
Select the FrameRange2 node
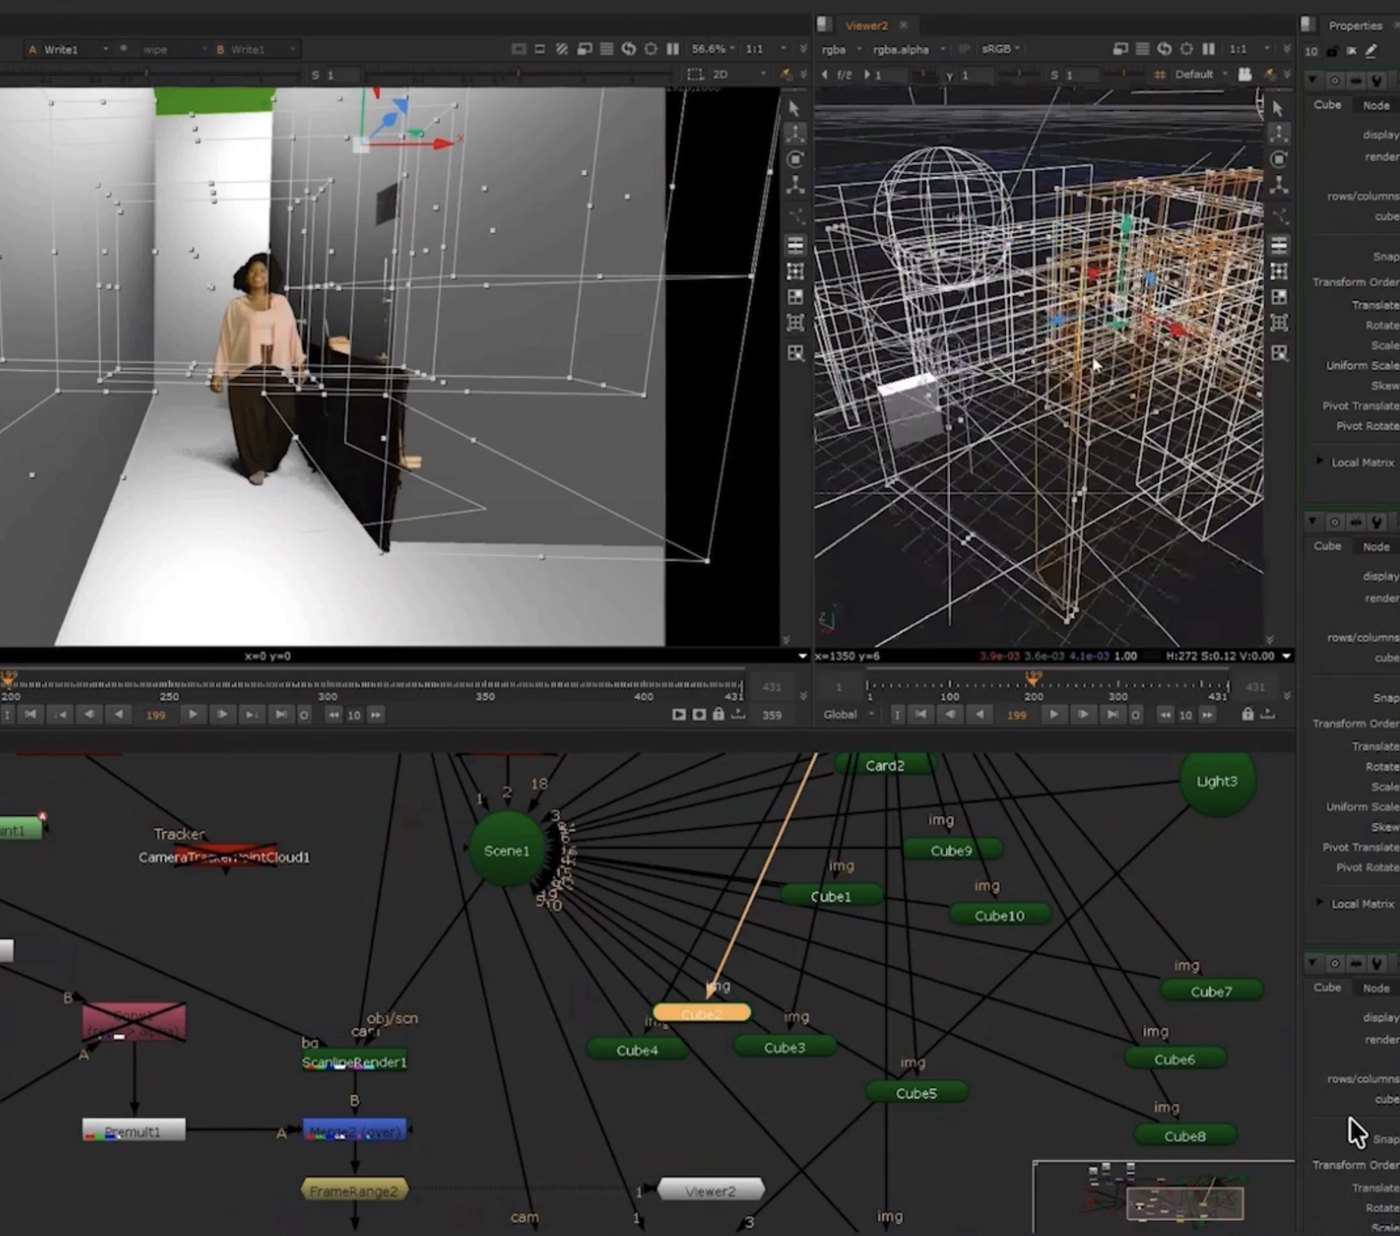(x=354, y=1191)
